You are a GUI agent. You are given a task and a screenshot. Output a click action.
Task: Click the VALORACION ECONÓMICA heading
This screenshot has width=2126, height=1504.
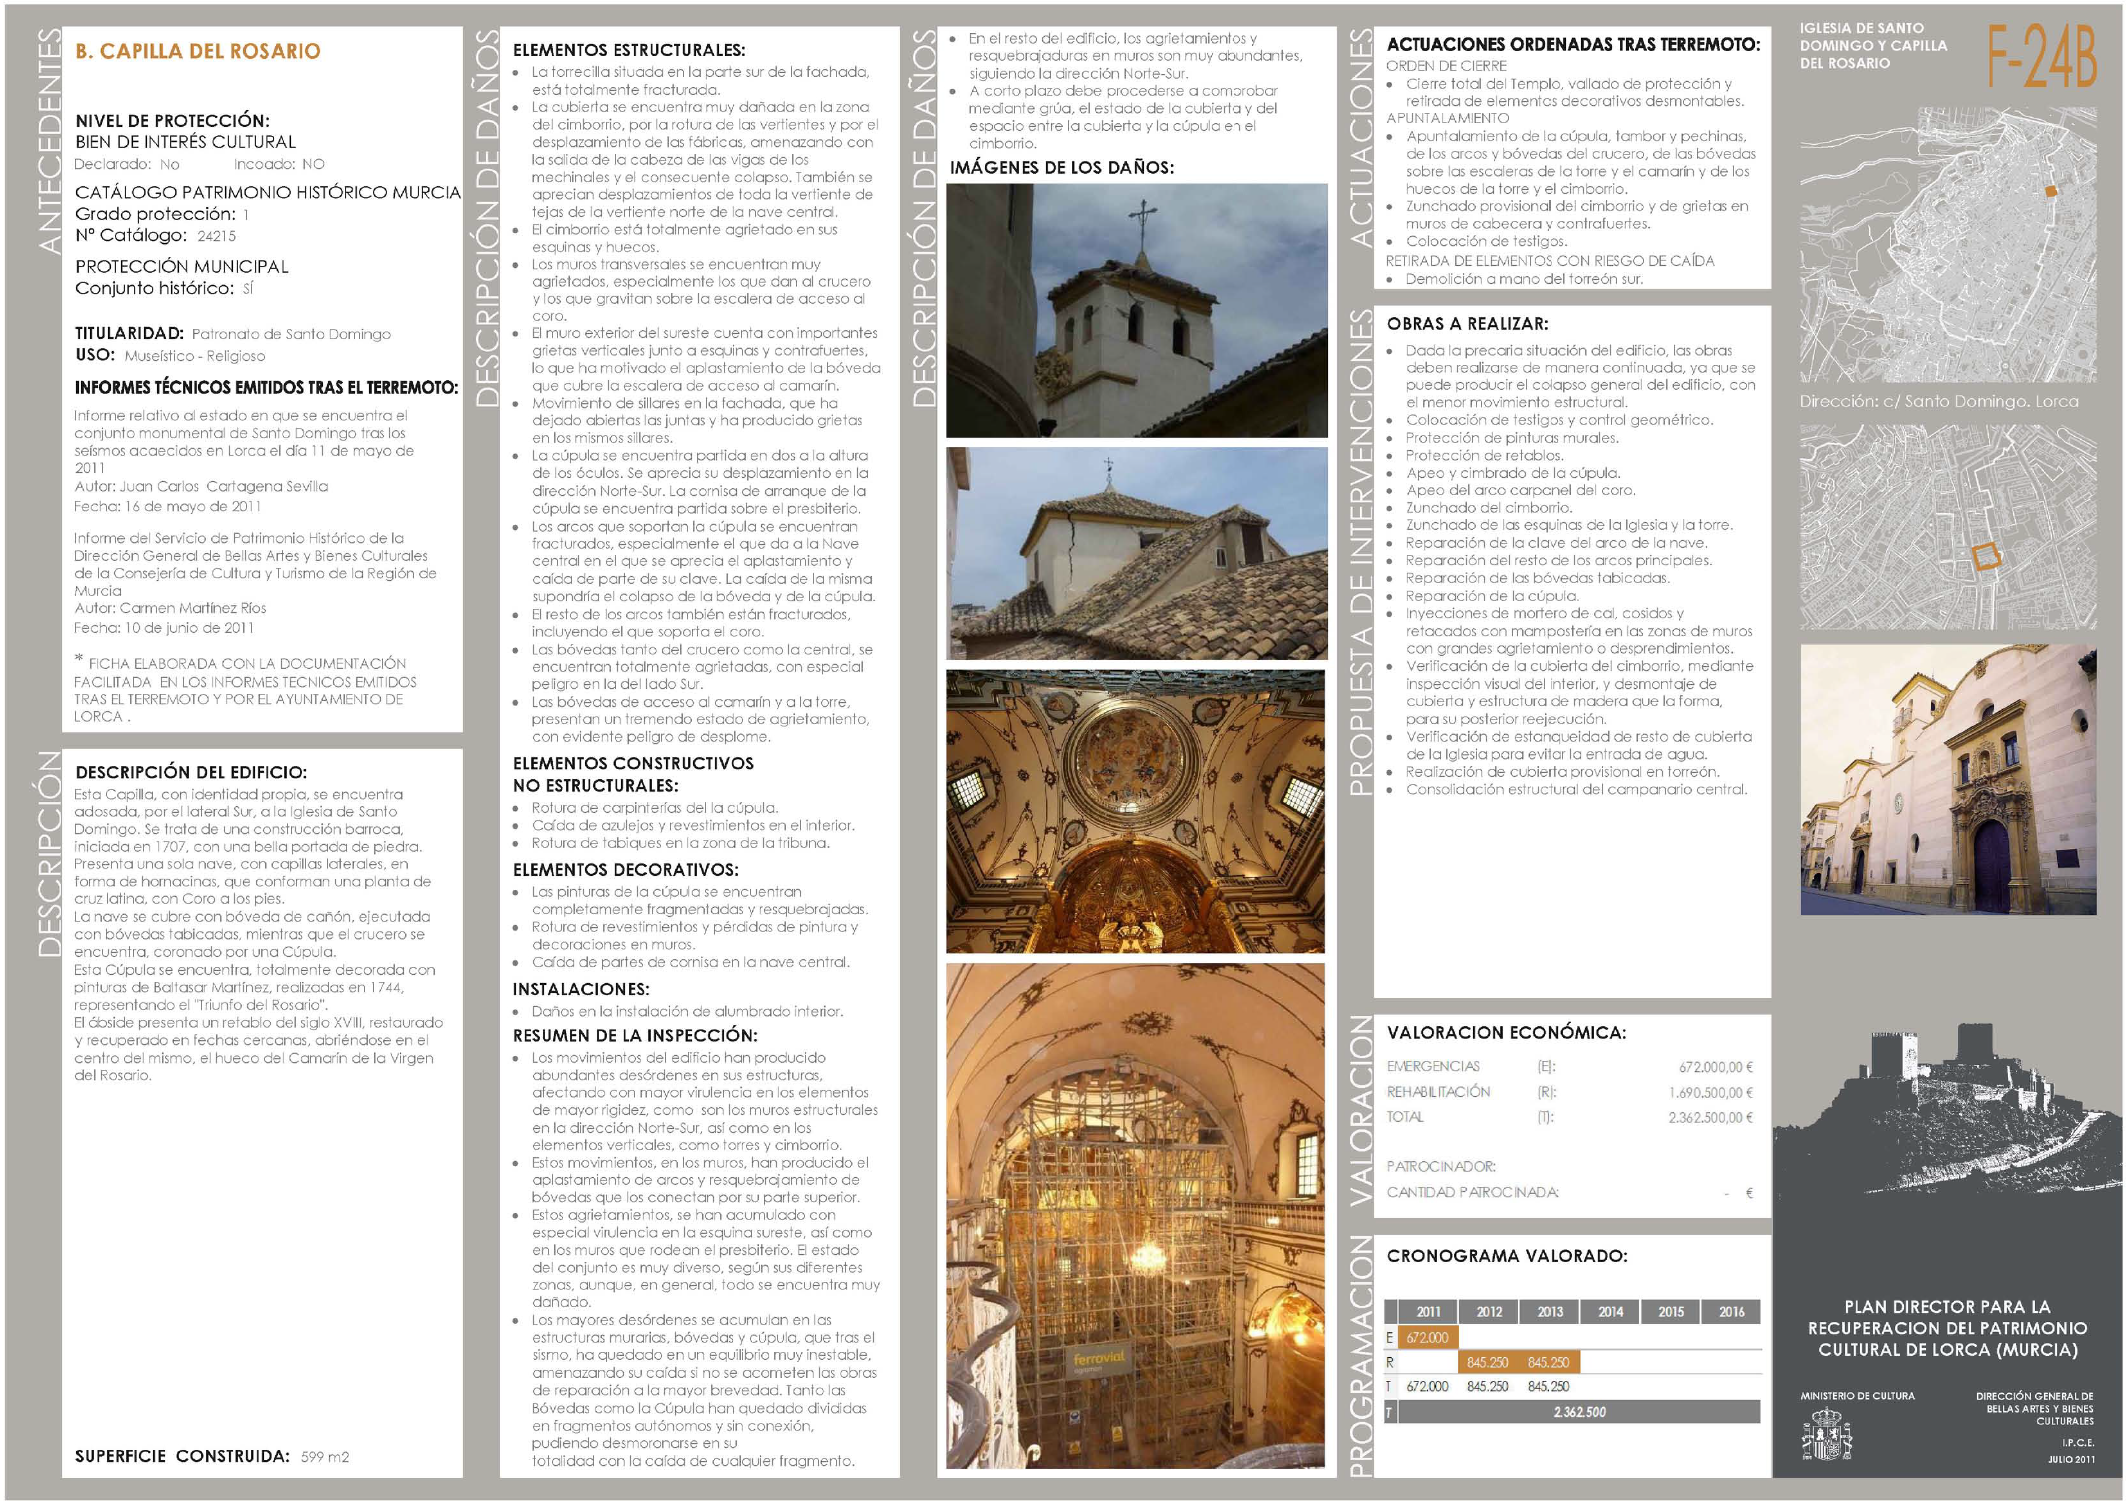1506,1033
